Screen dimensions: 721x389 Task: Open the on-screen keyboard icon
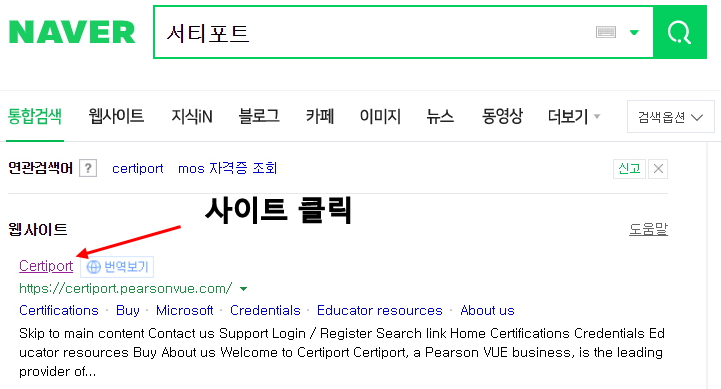coord(606,32)
